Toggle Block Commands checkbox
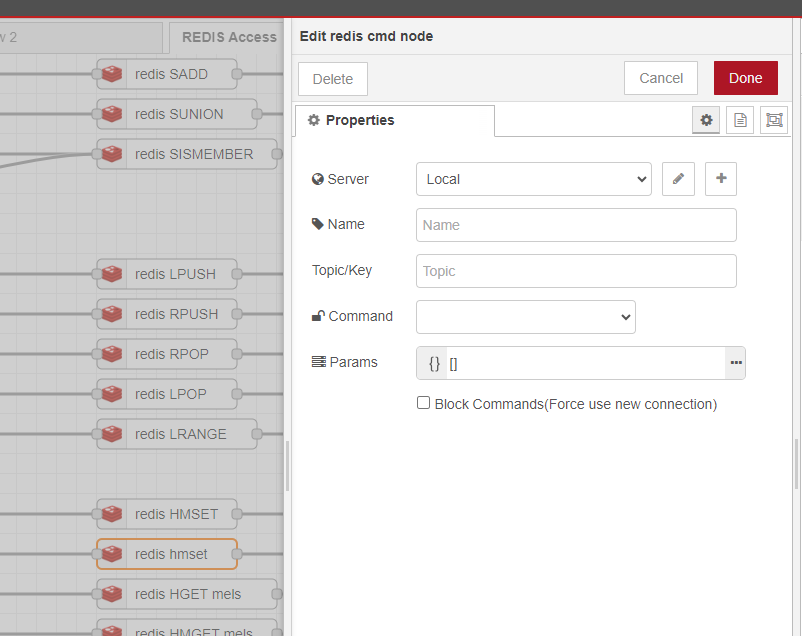Screen dimensions: 802x636 coord(423,403)
